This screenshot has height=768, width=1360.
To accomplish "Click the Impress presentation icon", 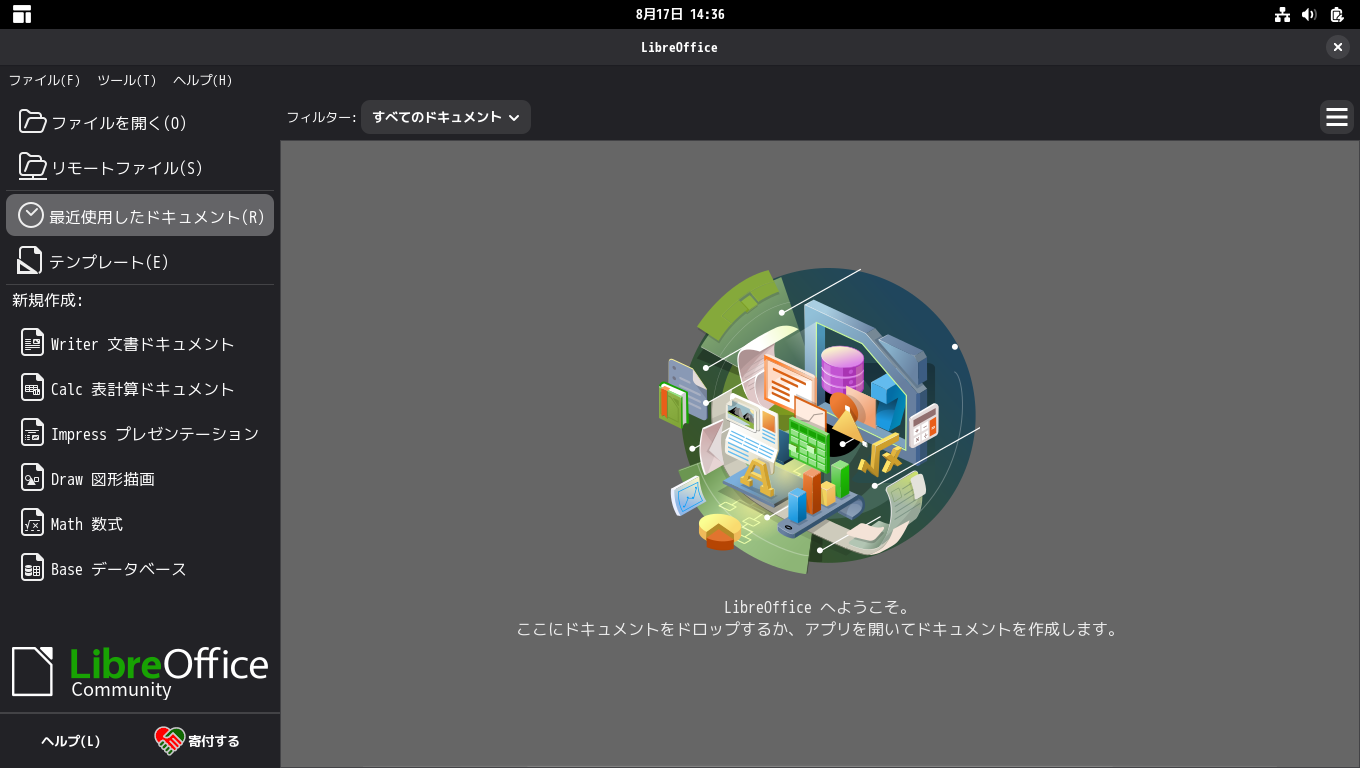I will [33, 433].
